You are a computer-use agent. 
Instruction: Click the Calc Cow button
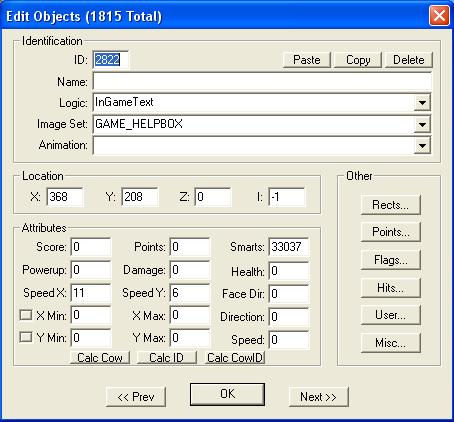point(100,358)
